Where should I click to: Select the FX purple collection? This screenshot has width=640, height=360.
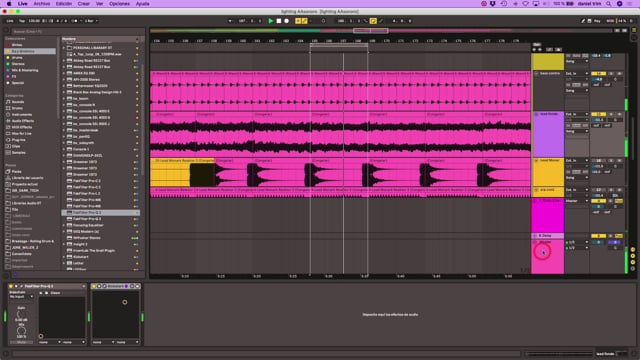coord(13,76)
